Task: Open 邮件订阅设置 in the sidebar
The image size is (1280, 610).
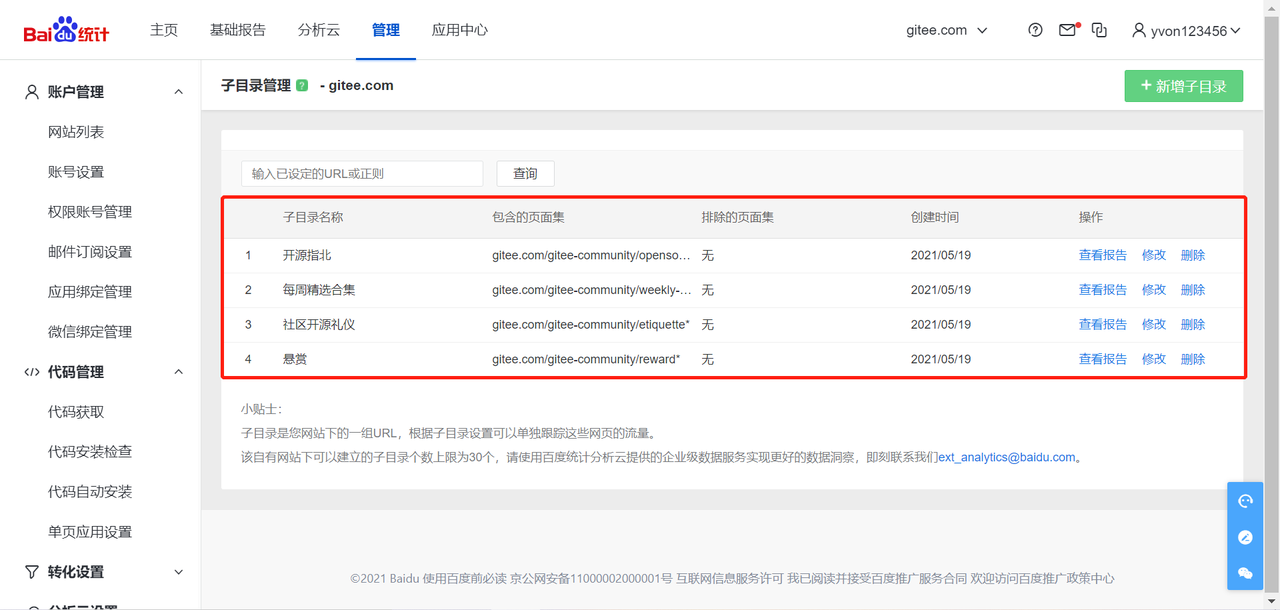Action: coord(90,252)
